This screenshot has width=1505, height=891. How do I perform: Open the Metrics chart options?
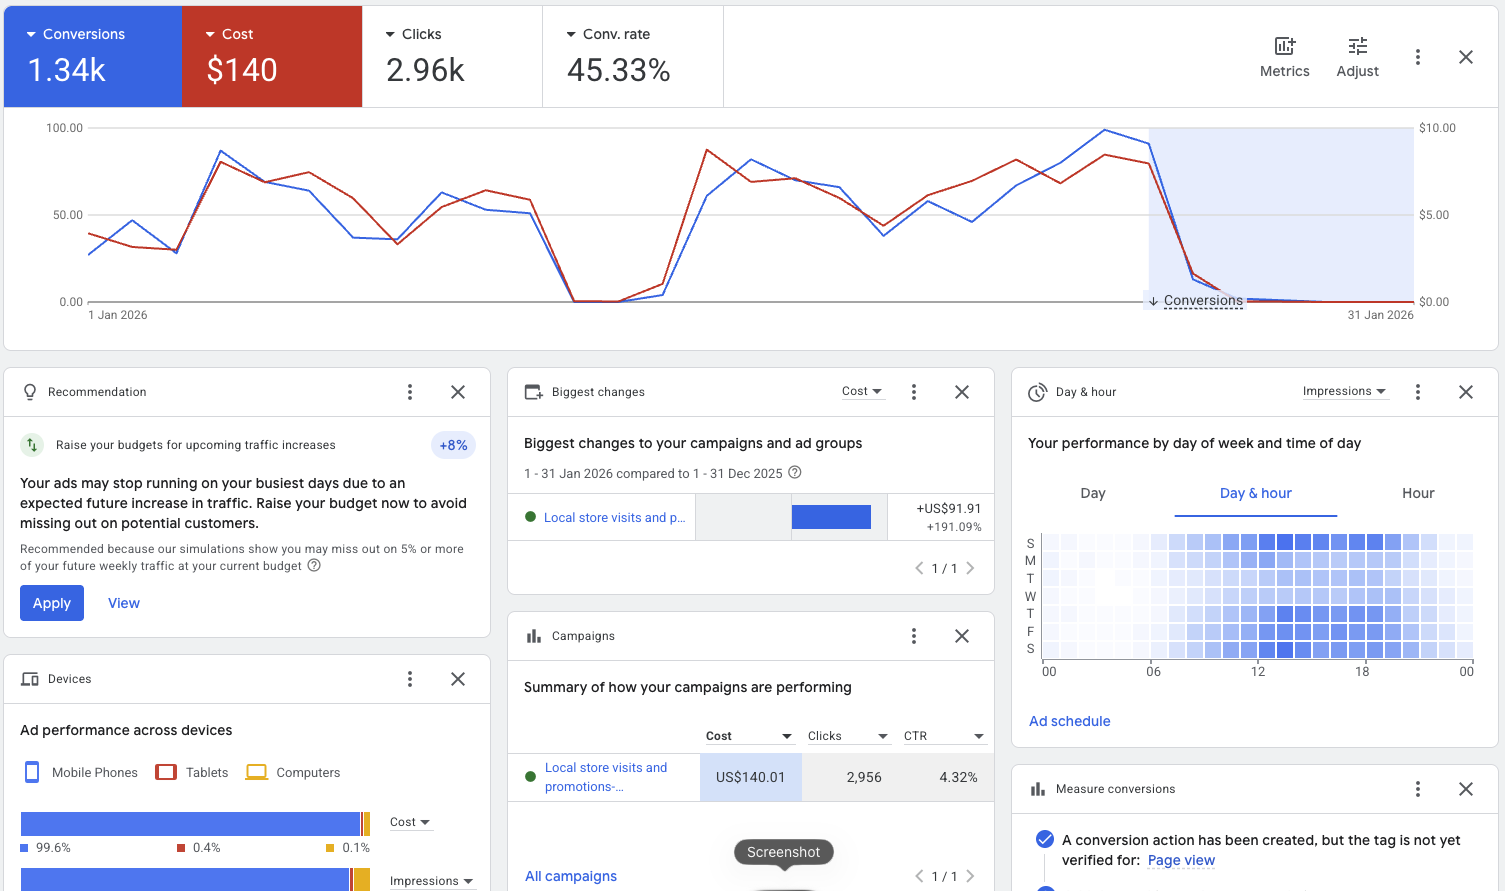(1284, 57)
